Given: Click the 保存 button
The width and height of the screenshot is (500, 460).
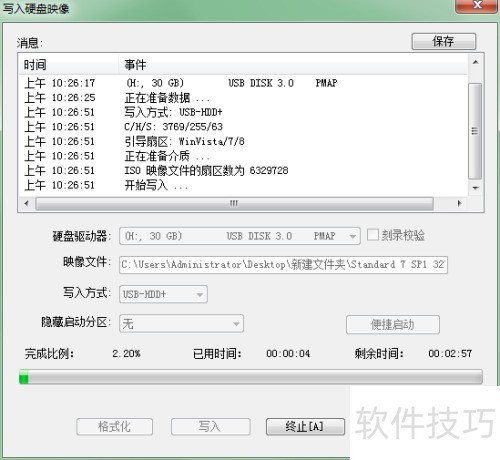Looking at the screenshot, I should tap(444, 41).
